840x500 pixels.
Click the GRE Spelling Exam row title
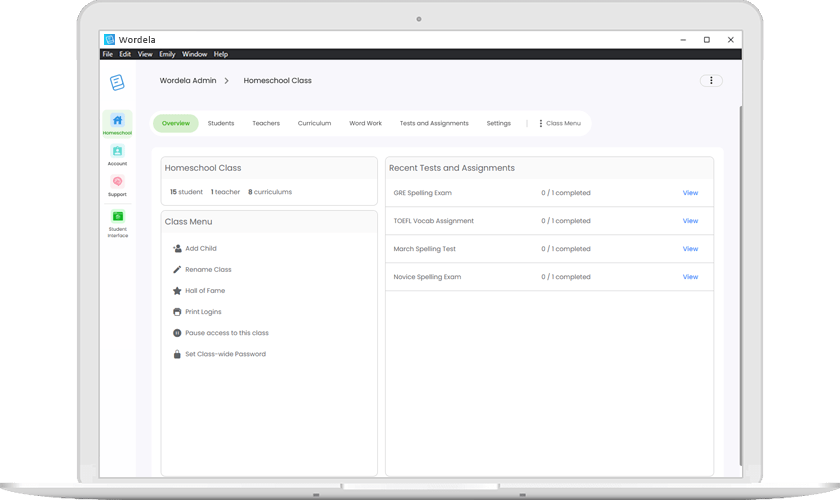423,193
